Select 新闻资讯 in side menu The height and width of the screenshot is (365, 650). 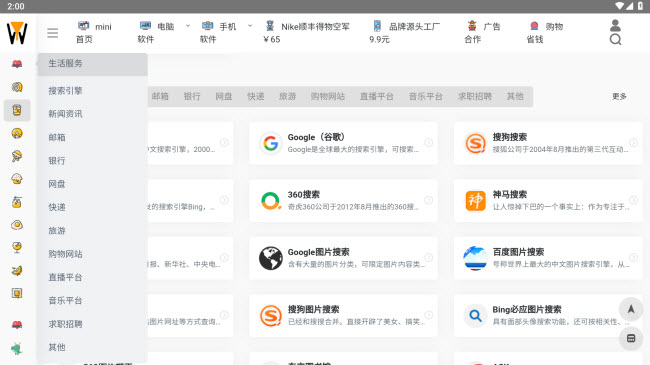[65, 114]
